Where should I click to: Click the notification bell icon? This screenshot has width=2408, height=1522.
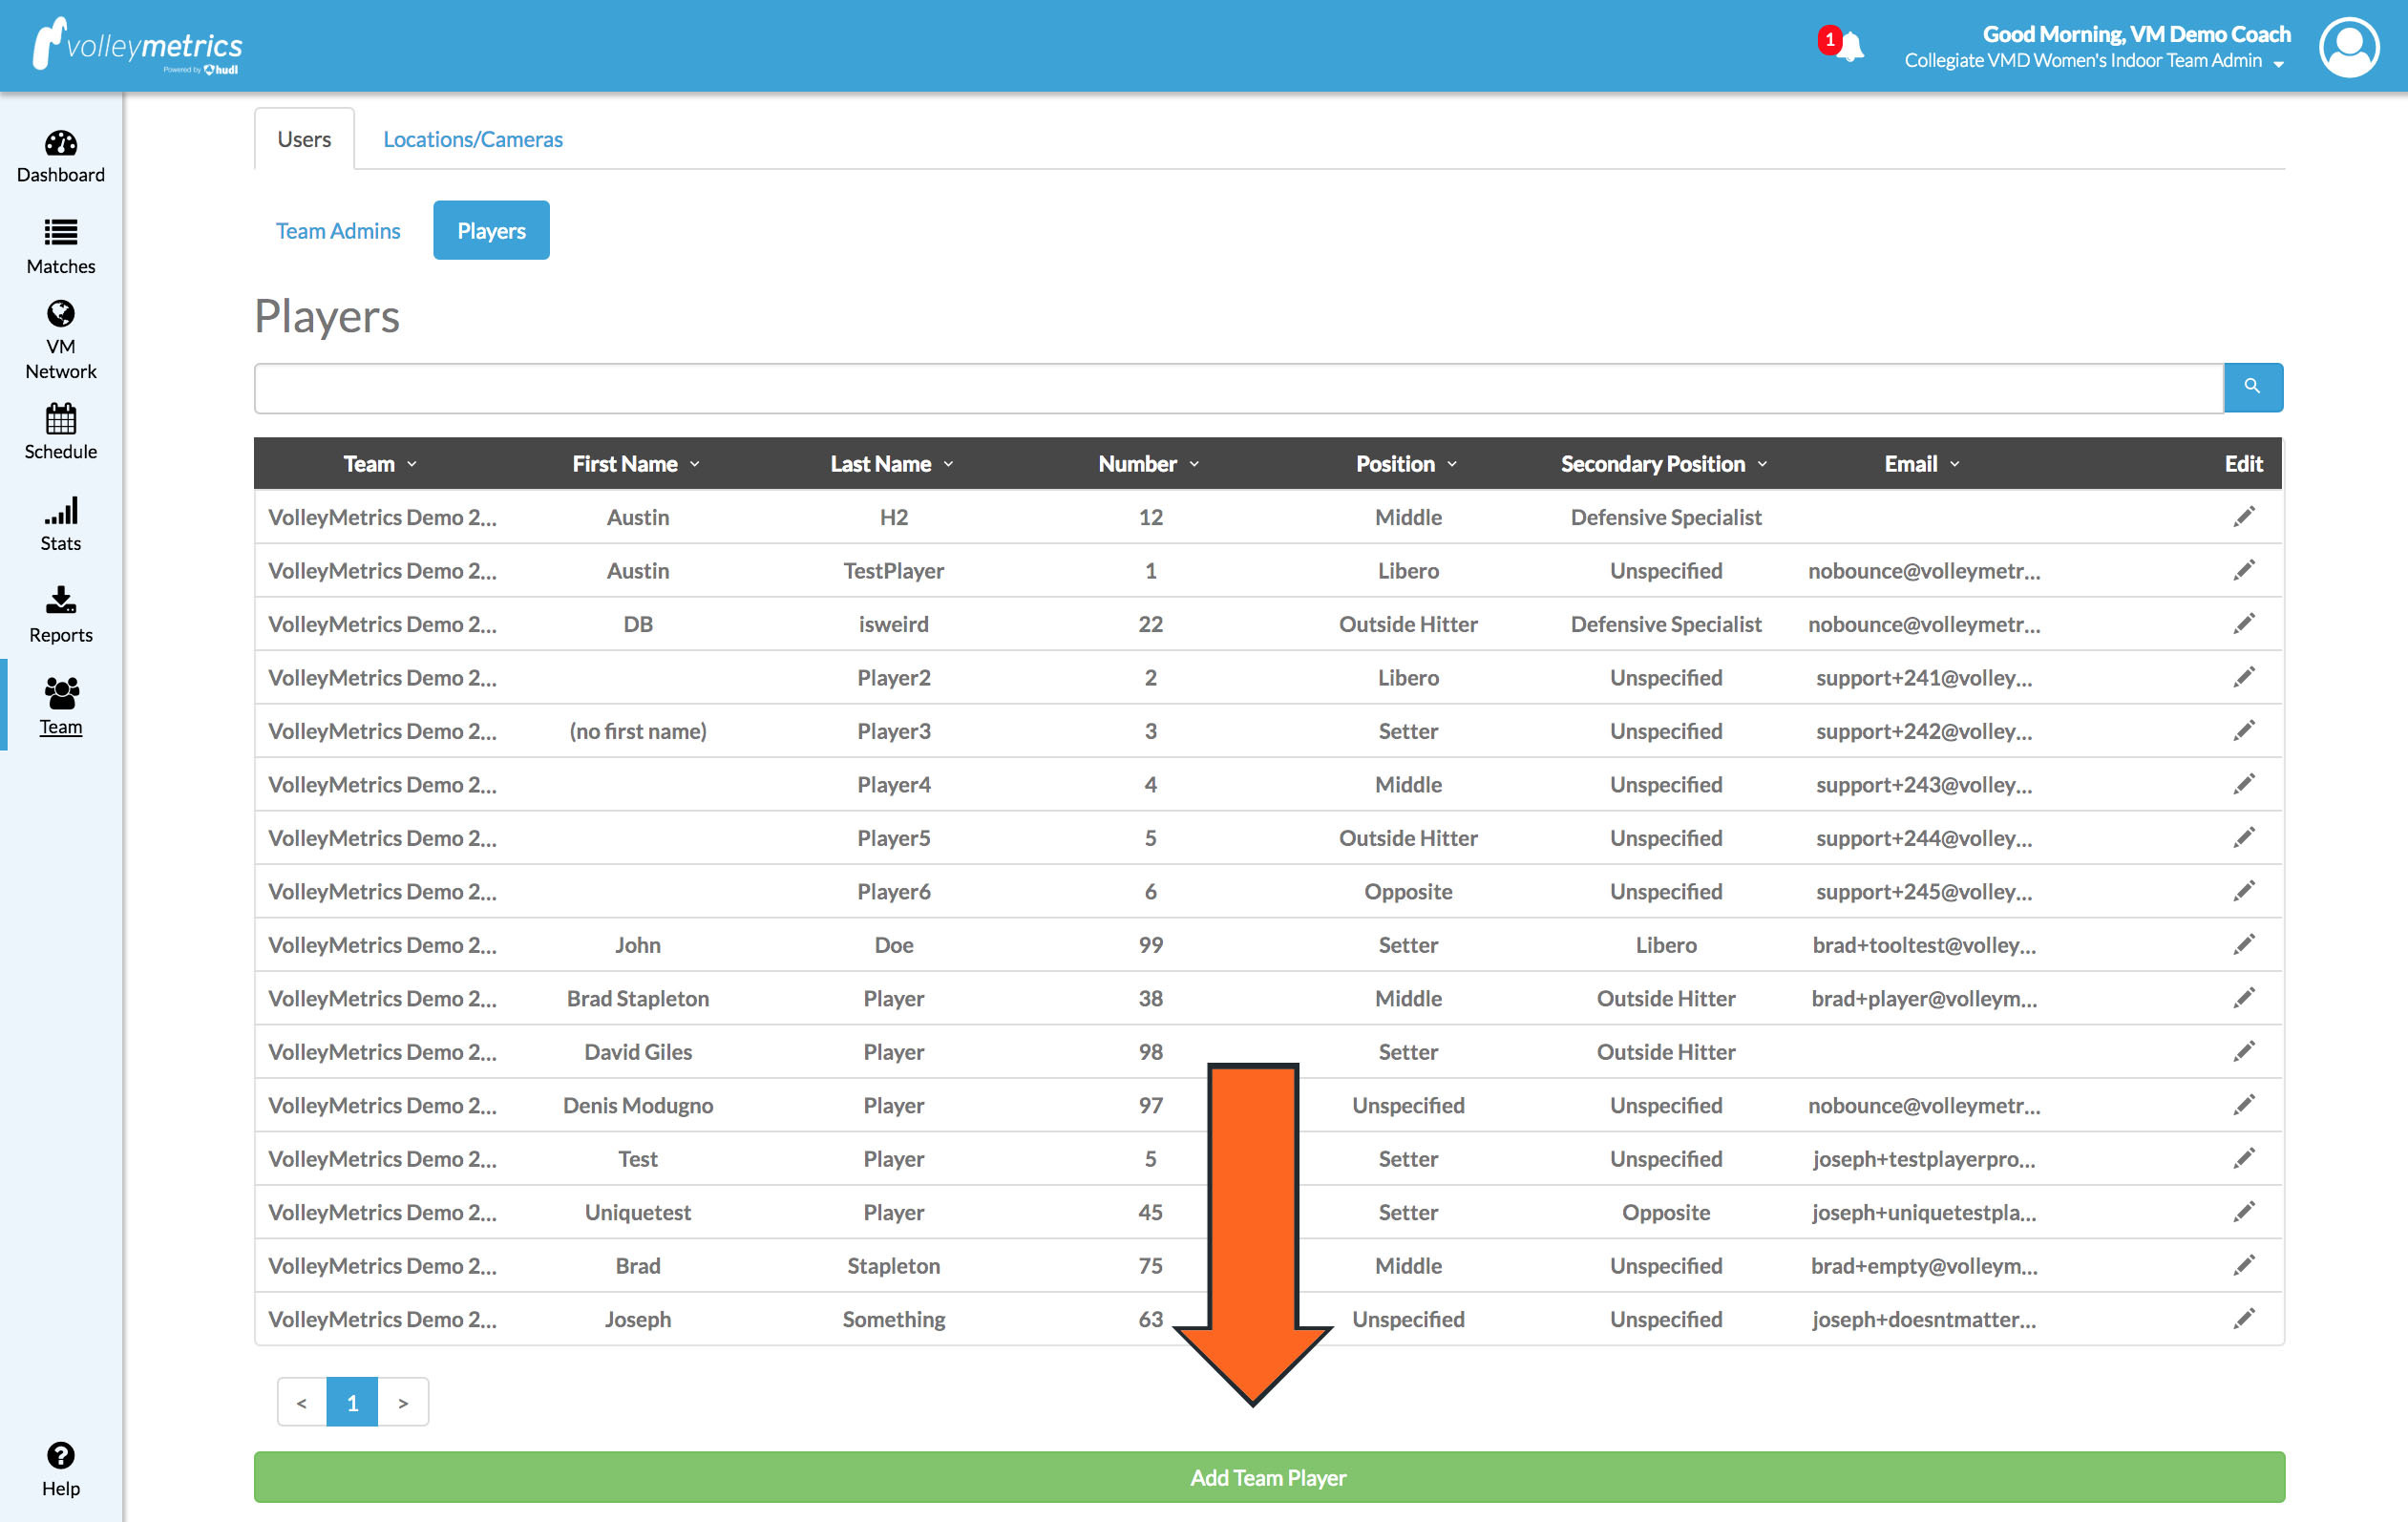pyautogui.click(x=1850, y=46)
